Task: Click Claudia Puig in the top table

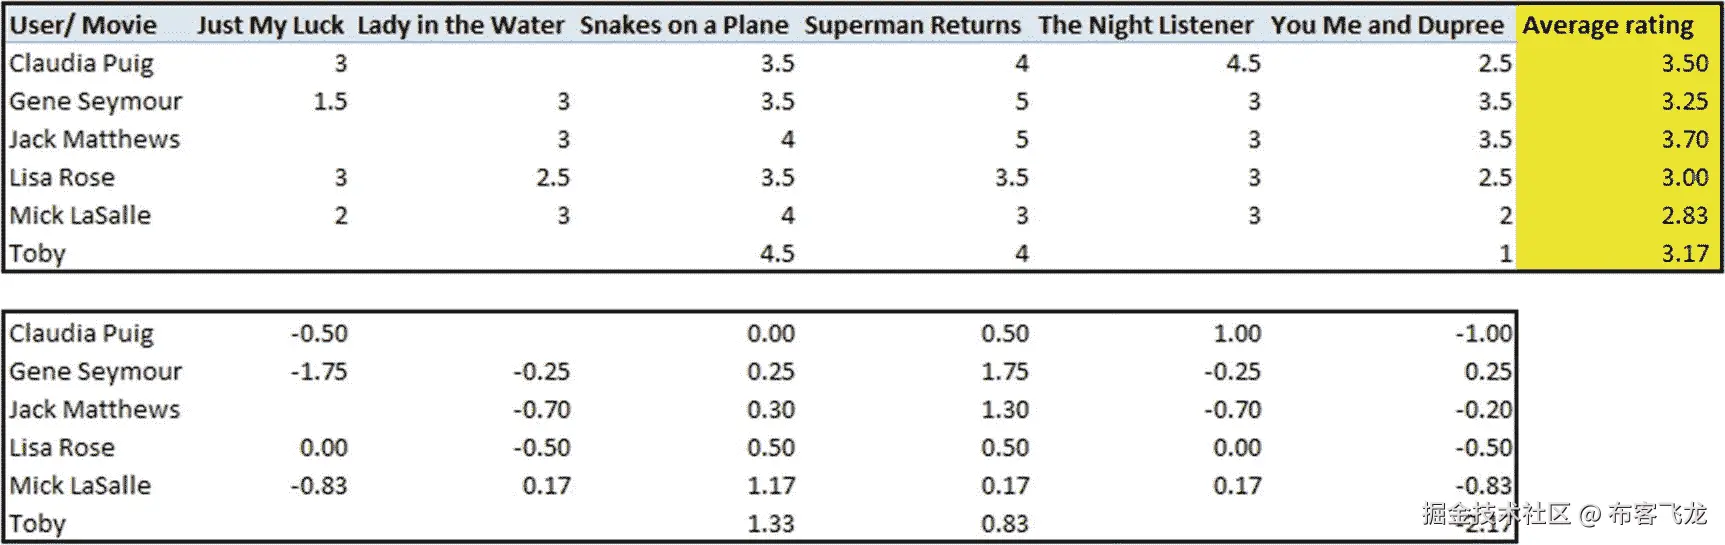Action: [x=82, y=64]
